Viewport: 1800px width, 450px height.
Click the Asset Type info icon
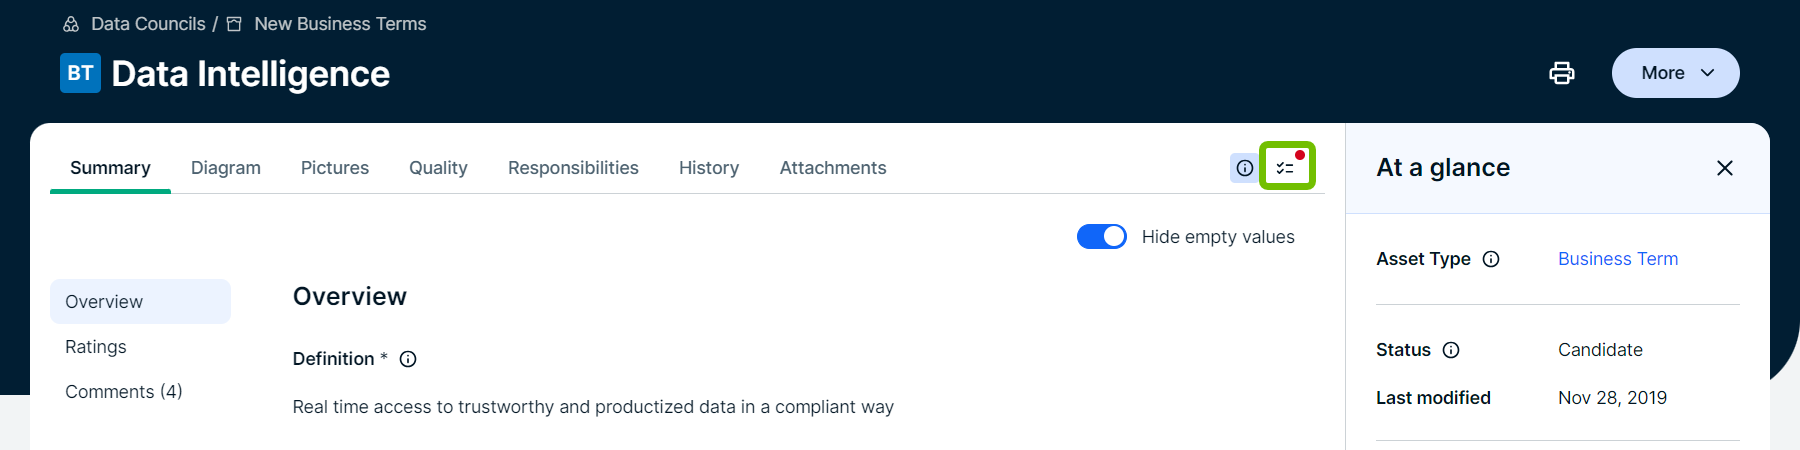click(x=1491, y=259)
